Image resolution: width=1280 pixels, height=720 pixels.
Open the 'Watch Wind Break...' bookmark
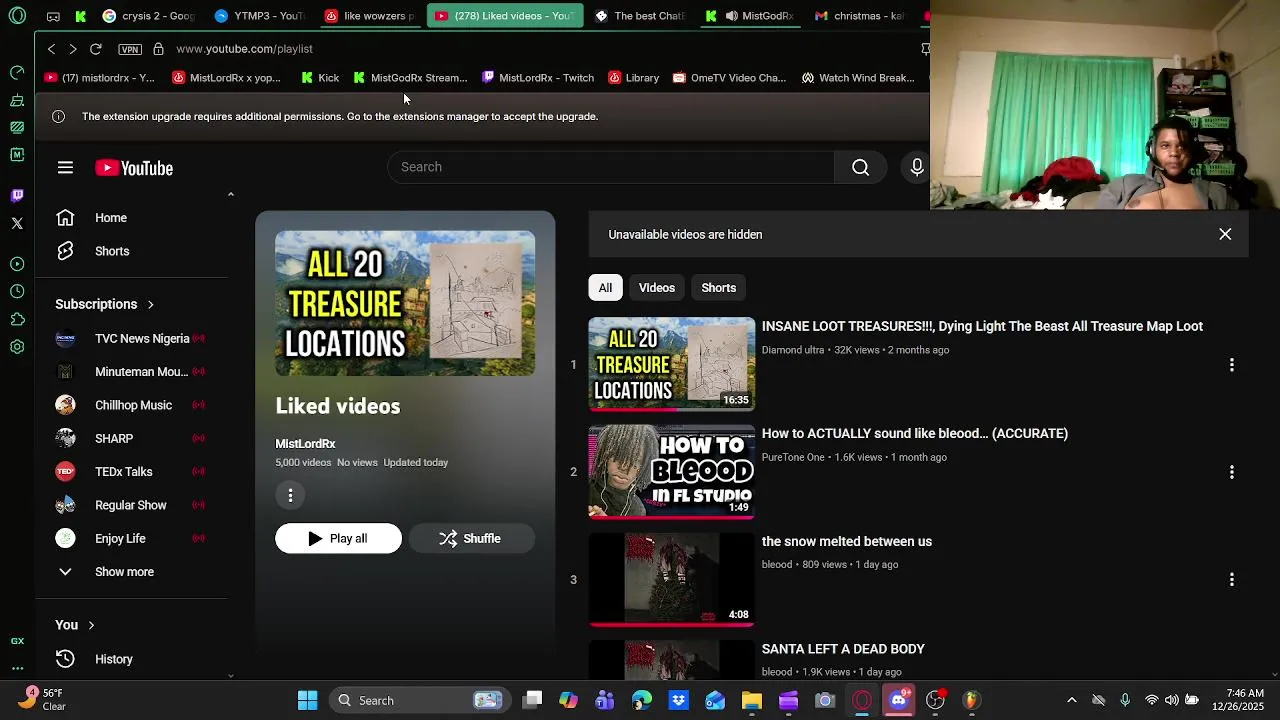tap(858, 78)
